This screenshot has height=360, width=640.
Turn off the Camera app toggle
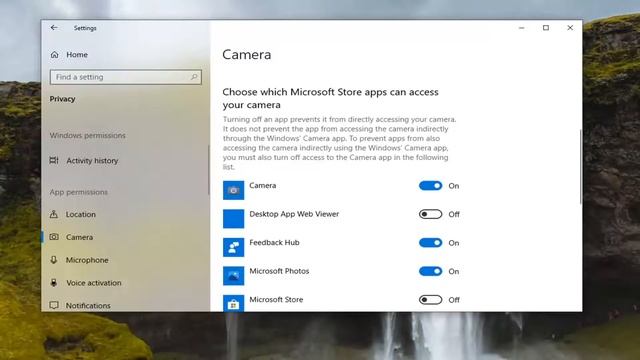pos(430,186)
